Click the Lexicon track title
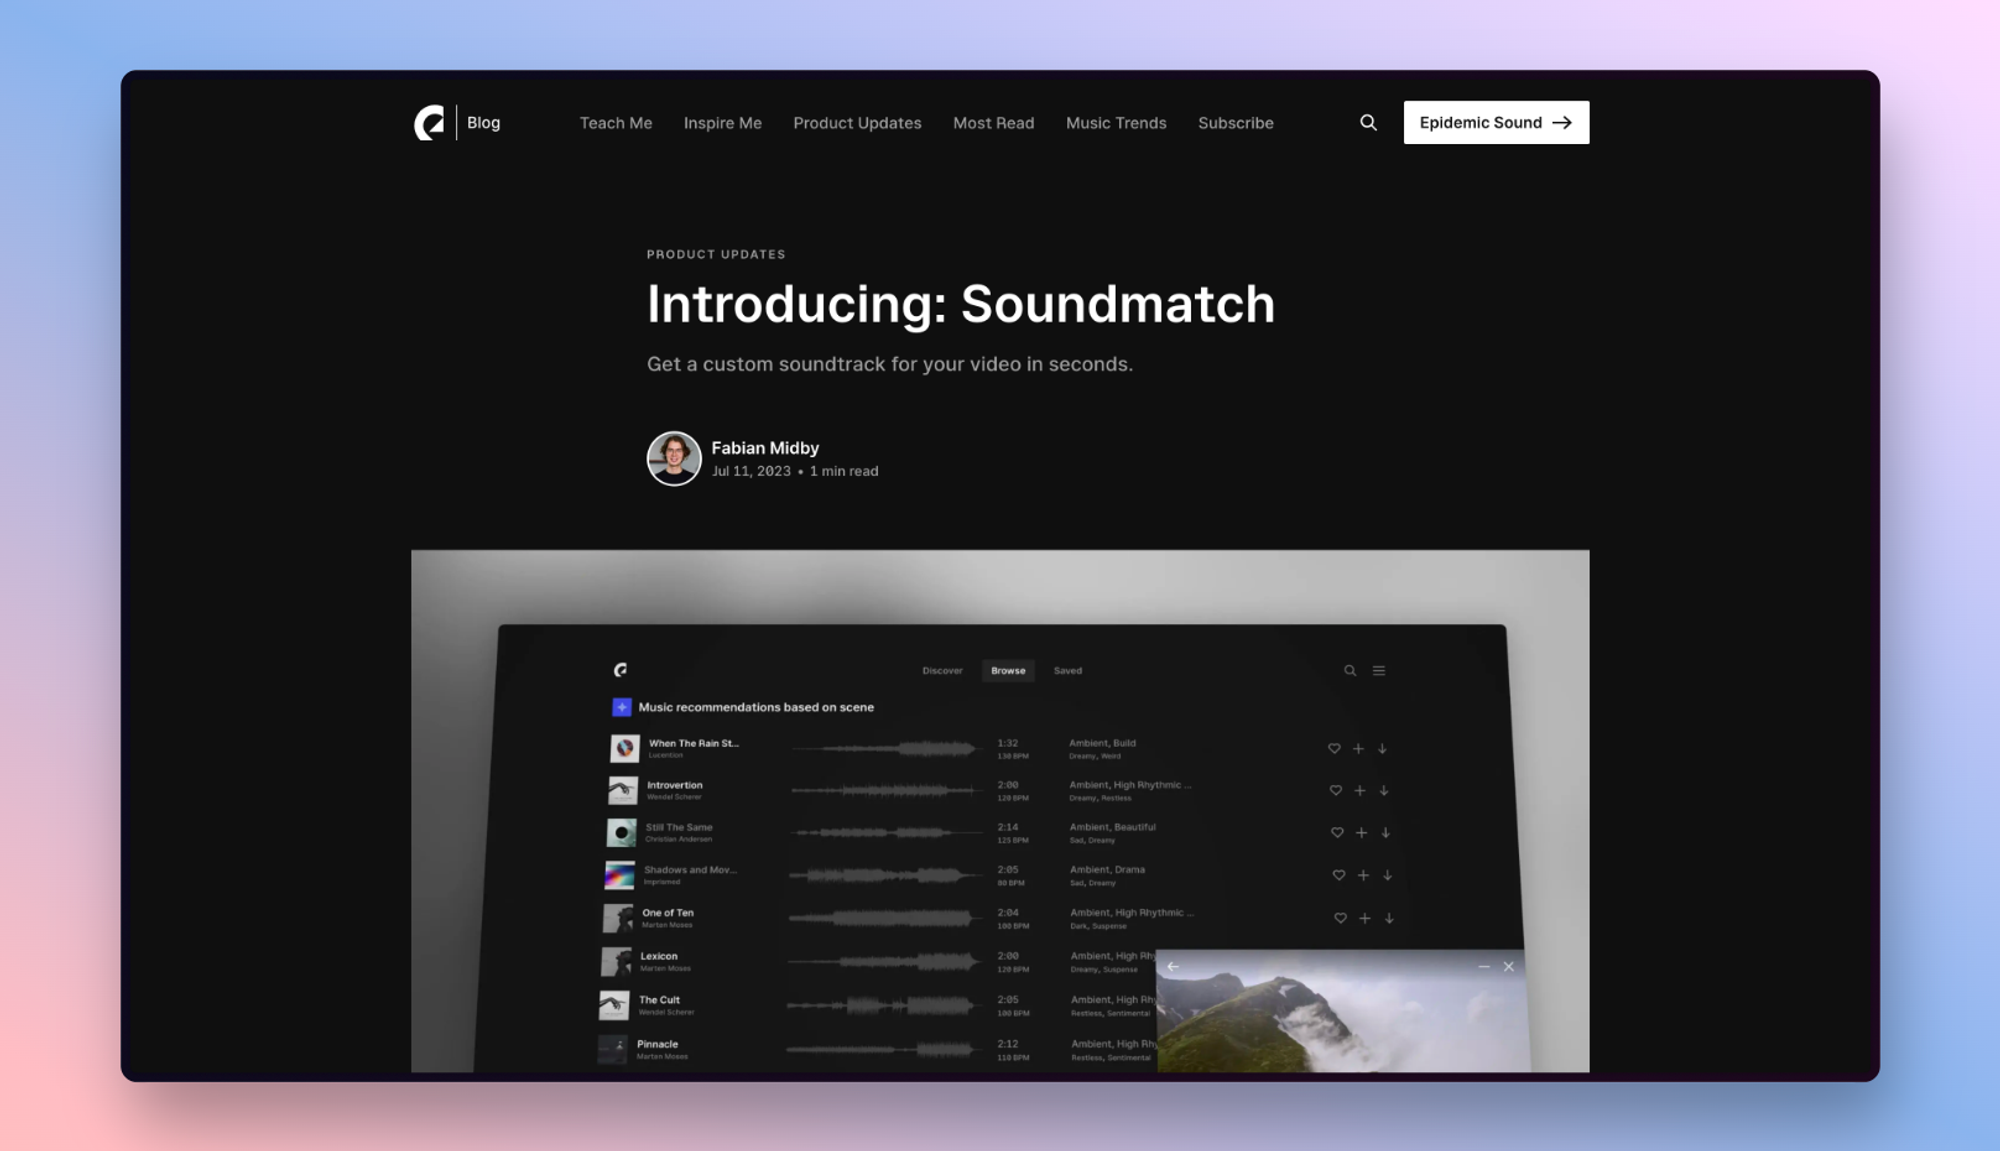Viewport: 2000px width, 1151px height. coord(658,956)
